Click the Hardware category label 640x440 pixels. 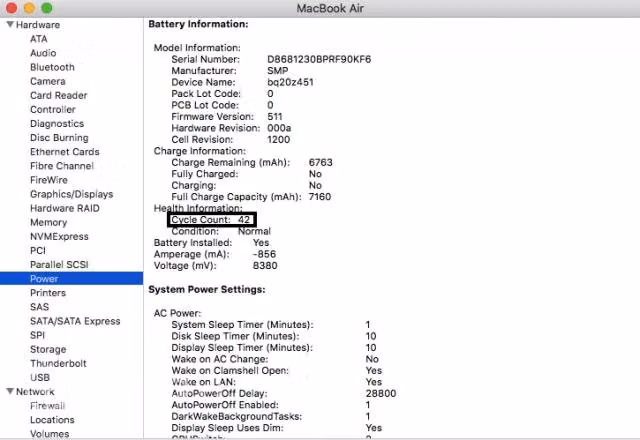pyautogui.click(x=38, y=25)
